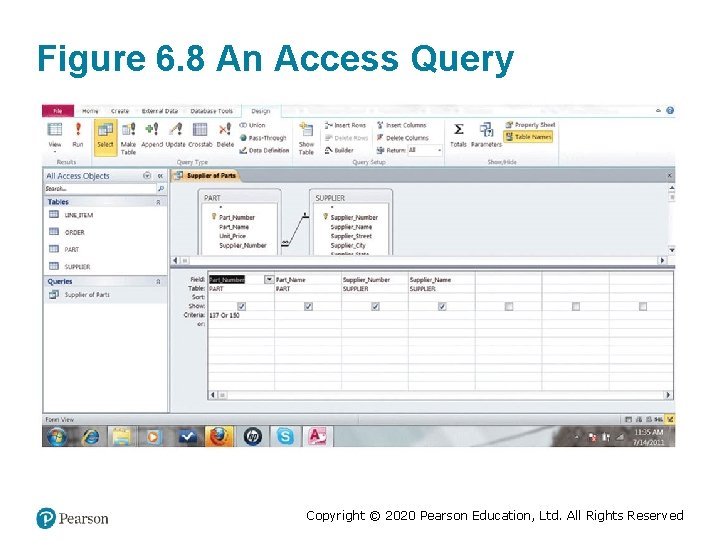
Task: Open Skype from the taskbar
Action: click(x=285, y=436)
